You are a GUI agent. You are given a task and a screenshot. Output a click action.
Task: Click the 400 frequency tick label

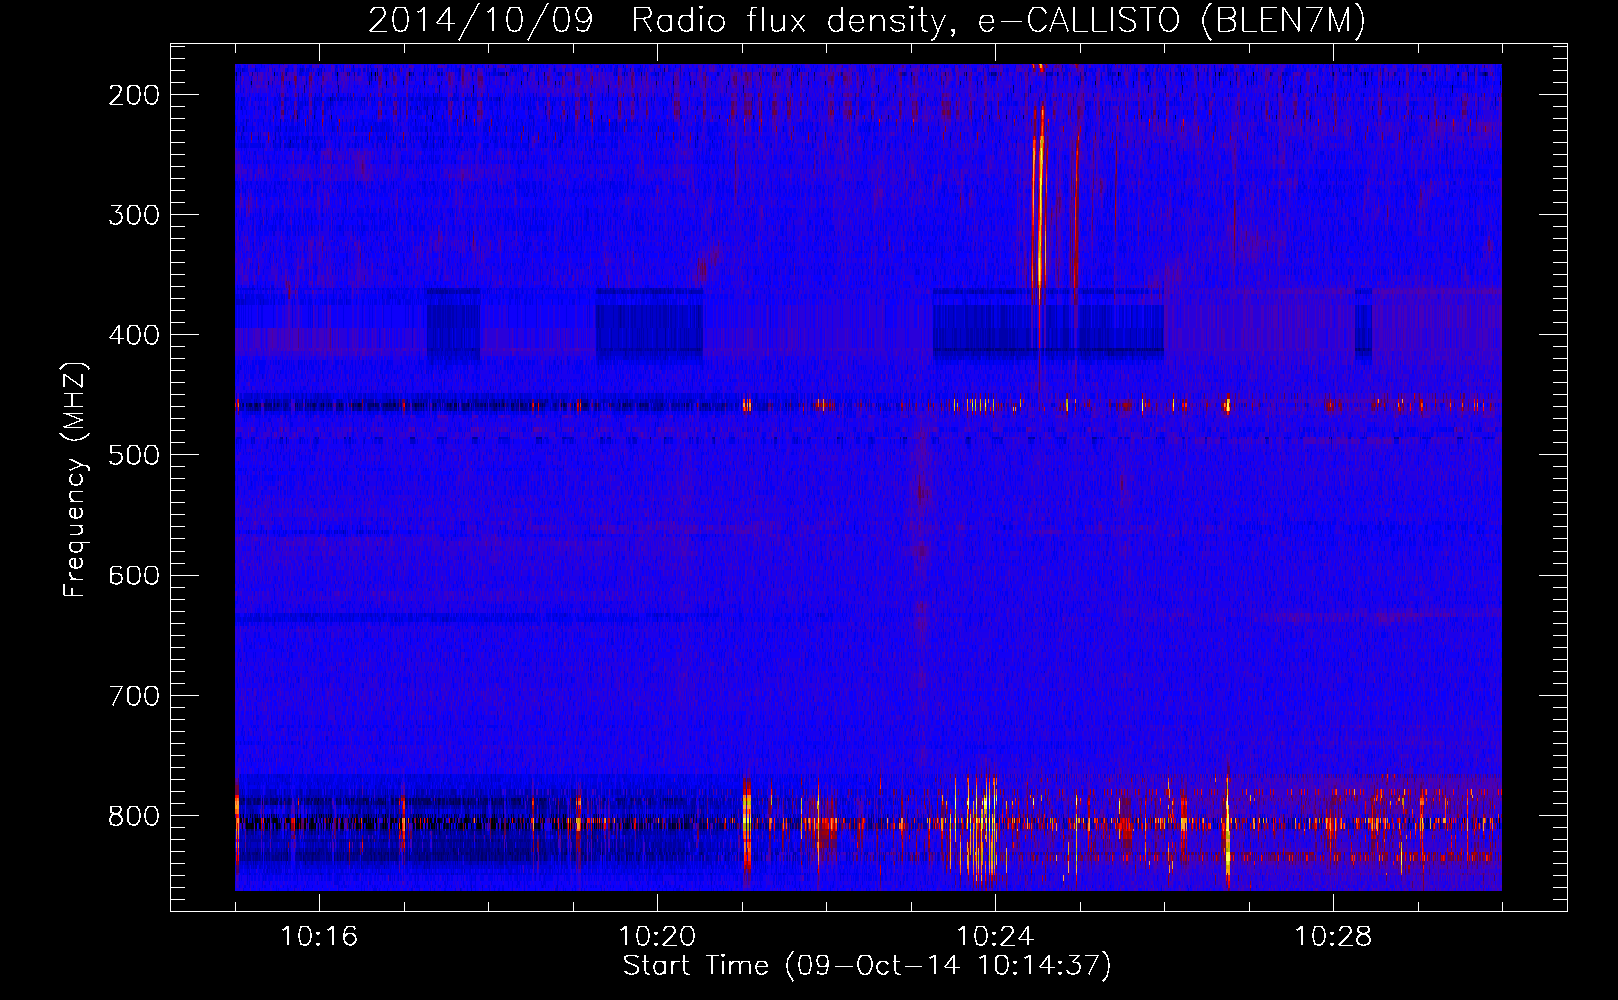coord(134,335)
